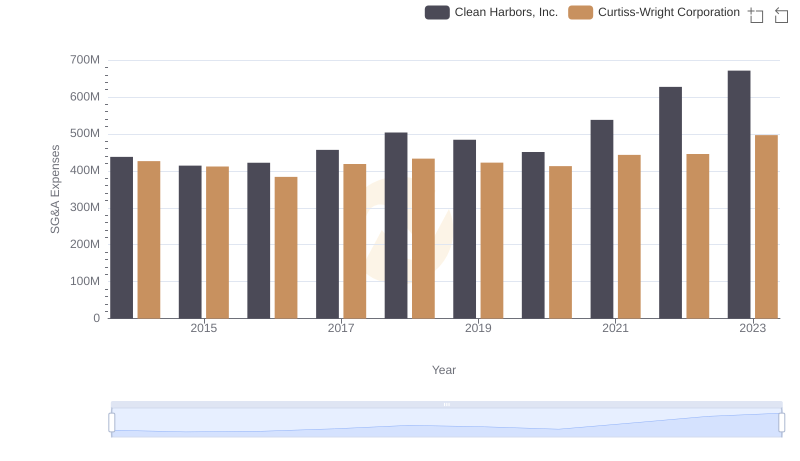Image resolution: width=800 pixels, height=461 pixels.
Task: Click the Clean Harbors bar for 2014
Action: tap(121, 238)
